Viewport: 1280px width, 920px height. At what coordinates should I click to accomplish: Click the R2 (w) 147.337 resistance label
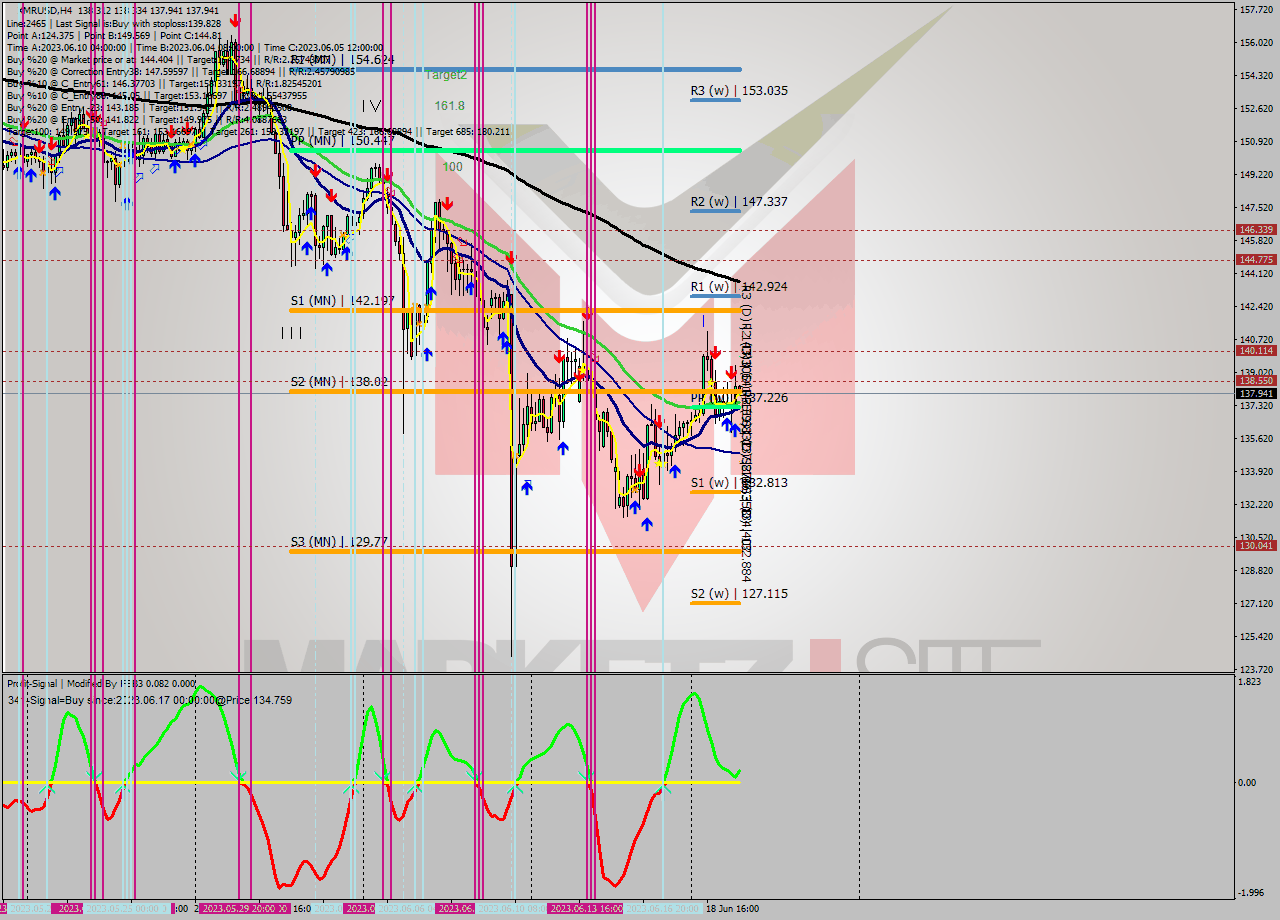tap(738, 202)
